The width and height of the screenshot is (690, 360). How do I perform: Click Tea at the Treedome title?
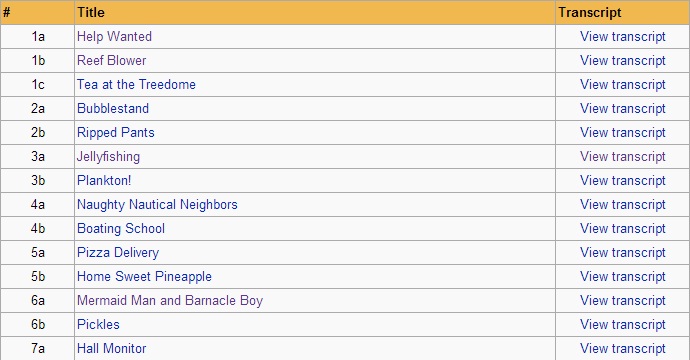[136, 84]
